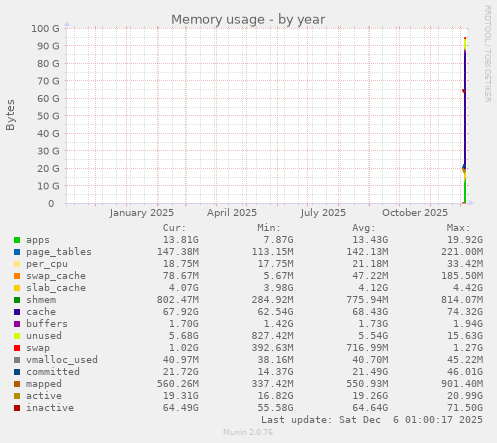Click the dark green shmem legend swatch
497x443 pixels.
(x=17, y=300)
